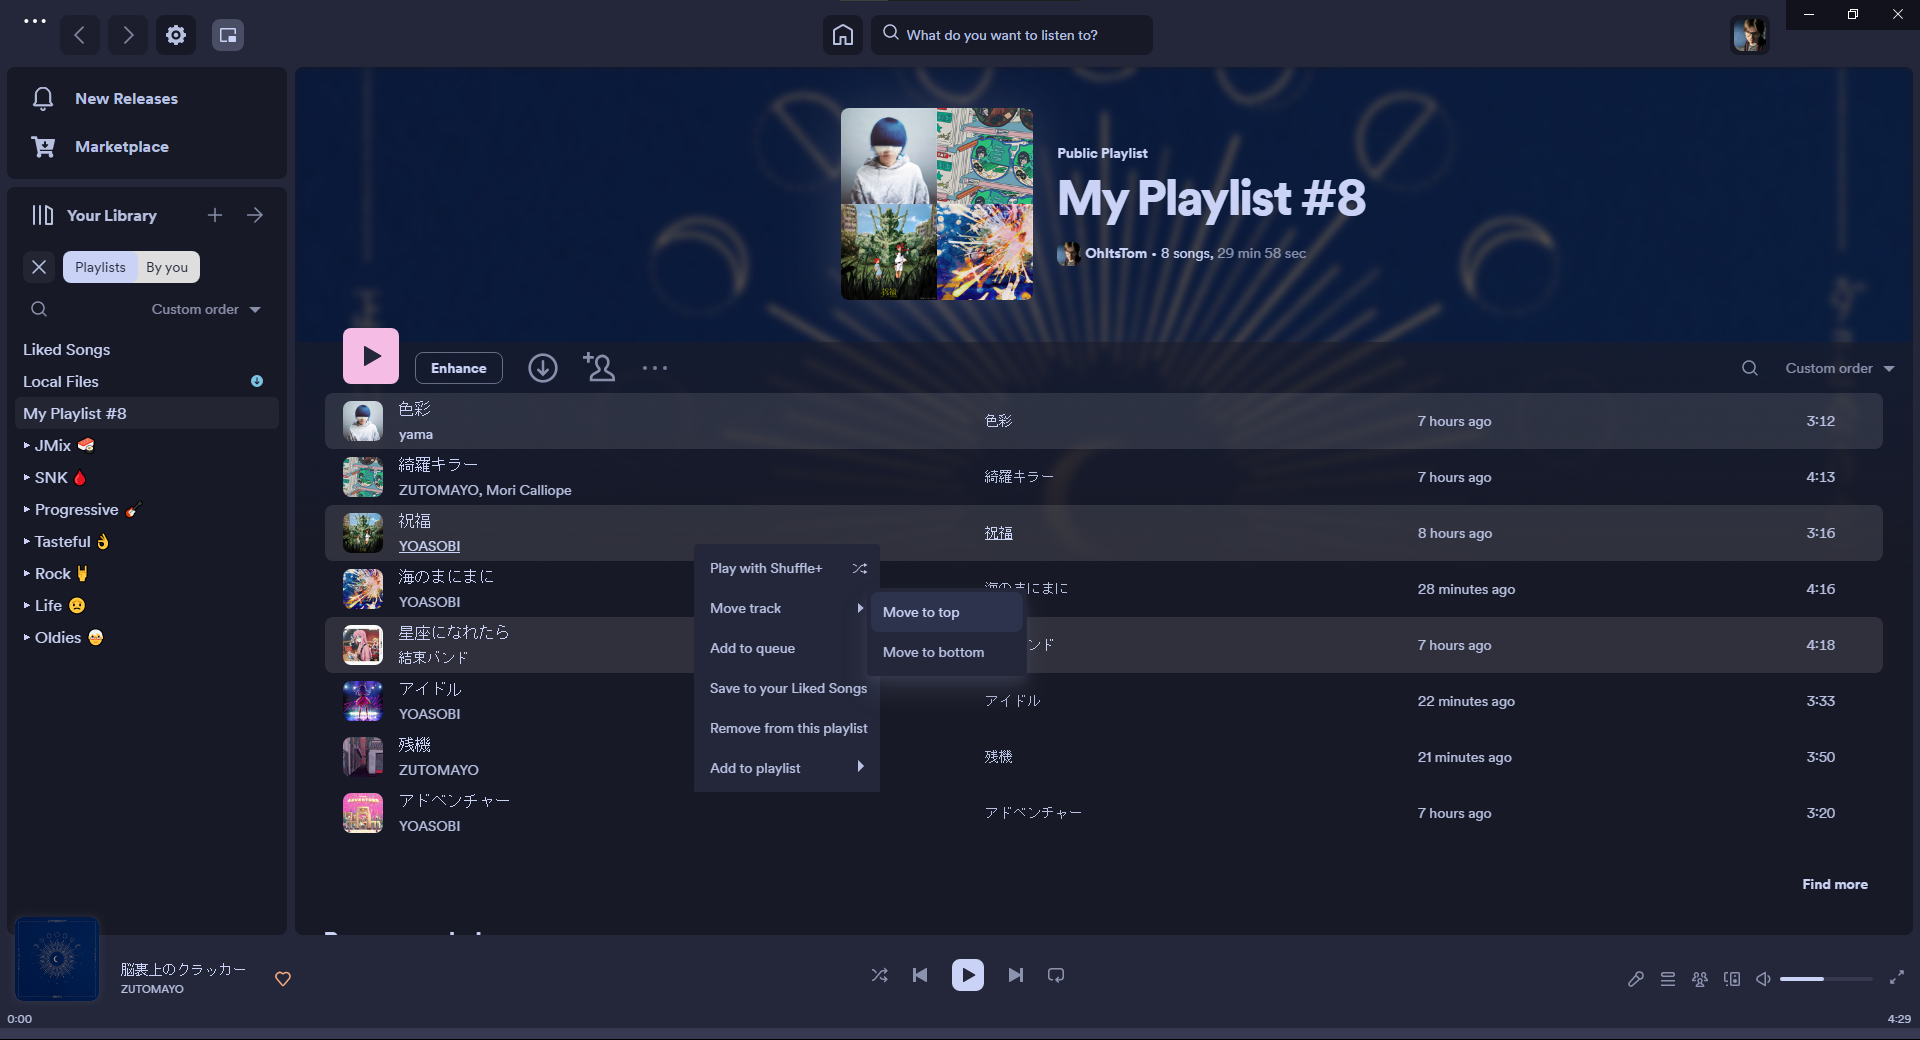Open the user profile avatar
This screenshot has width=1920, height=1040.
pyautogui.click(x=1750, y=35)
